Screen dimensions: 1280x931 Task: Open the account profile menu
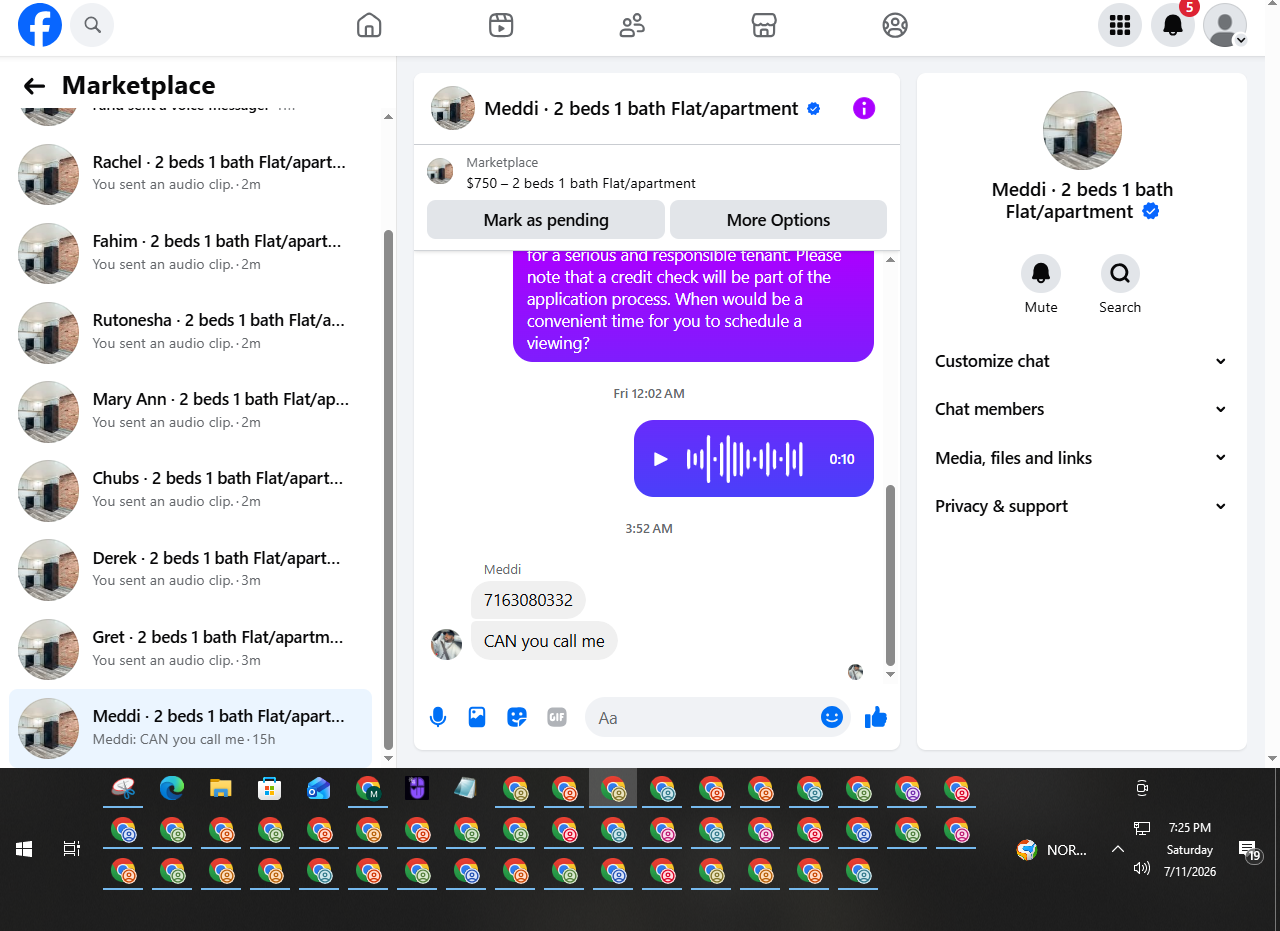(x=1225, y=25)
